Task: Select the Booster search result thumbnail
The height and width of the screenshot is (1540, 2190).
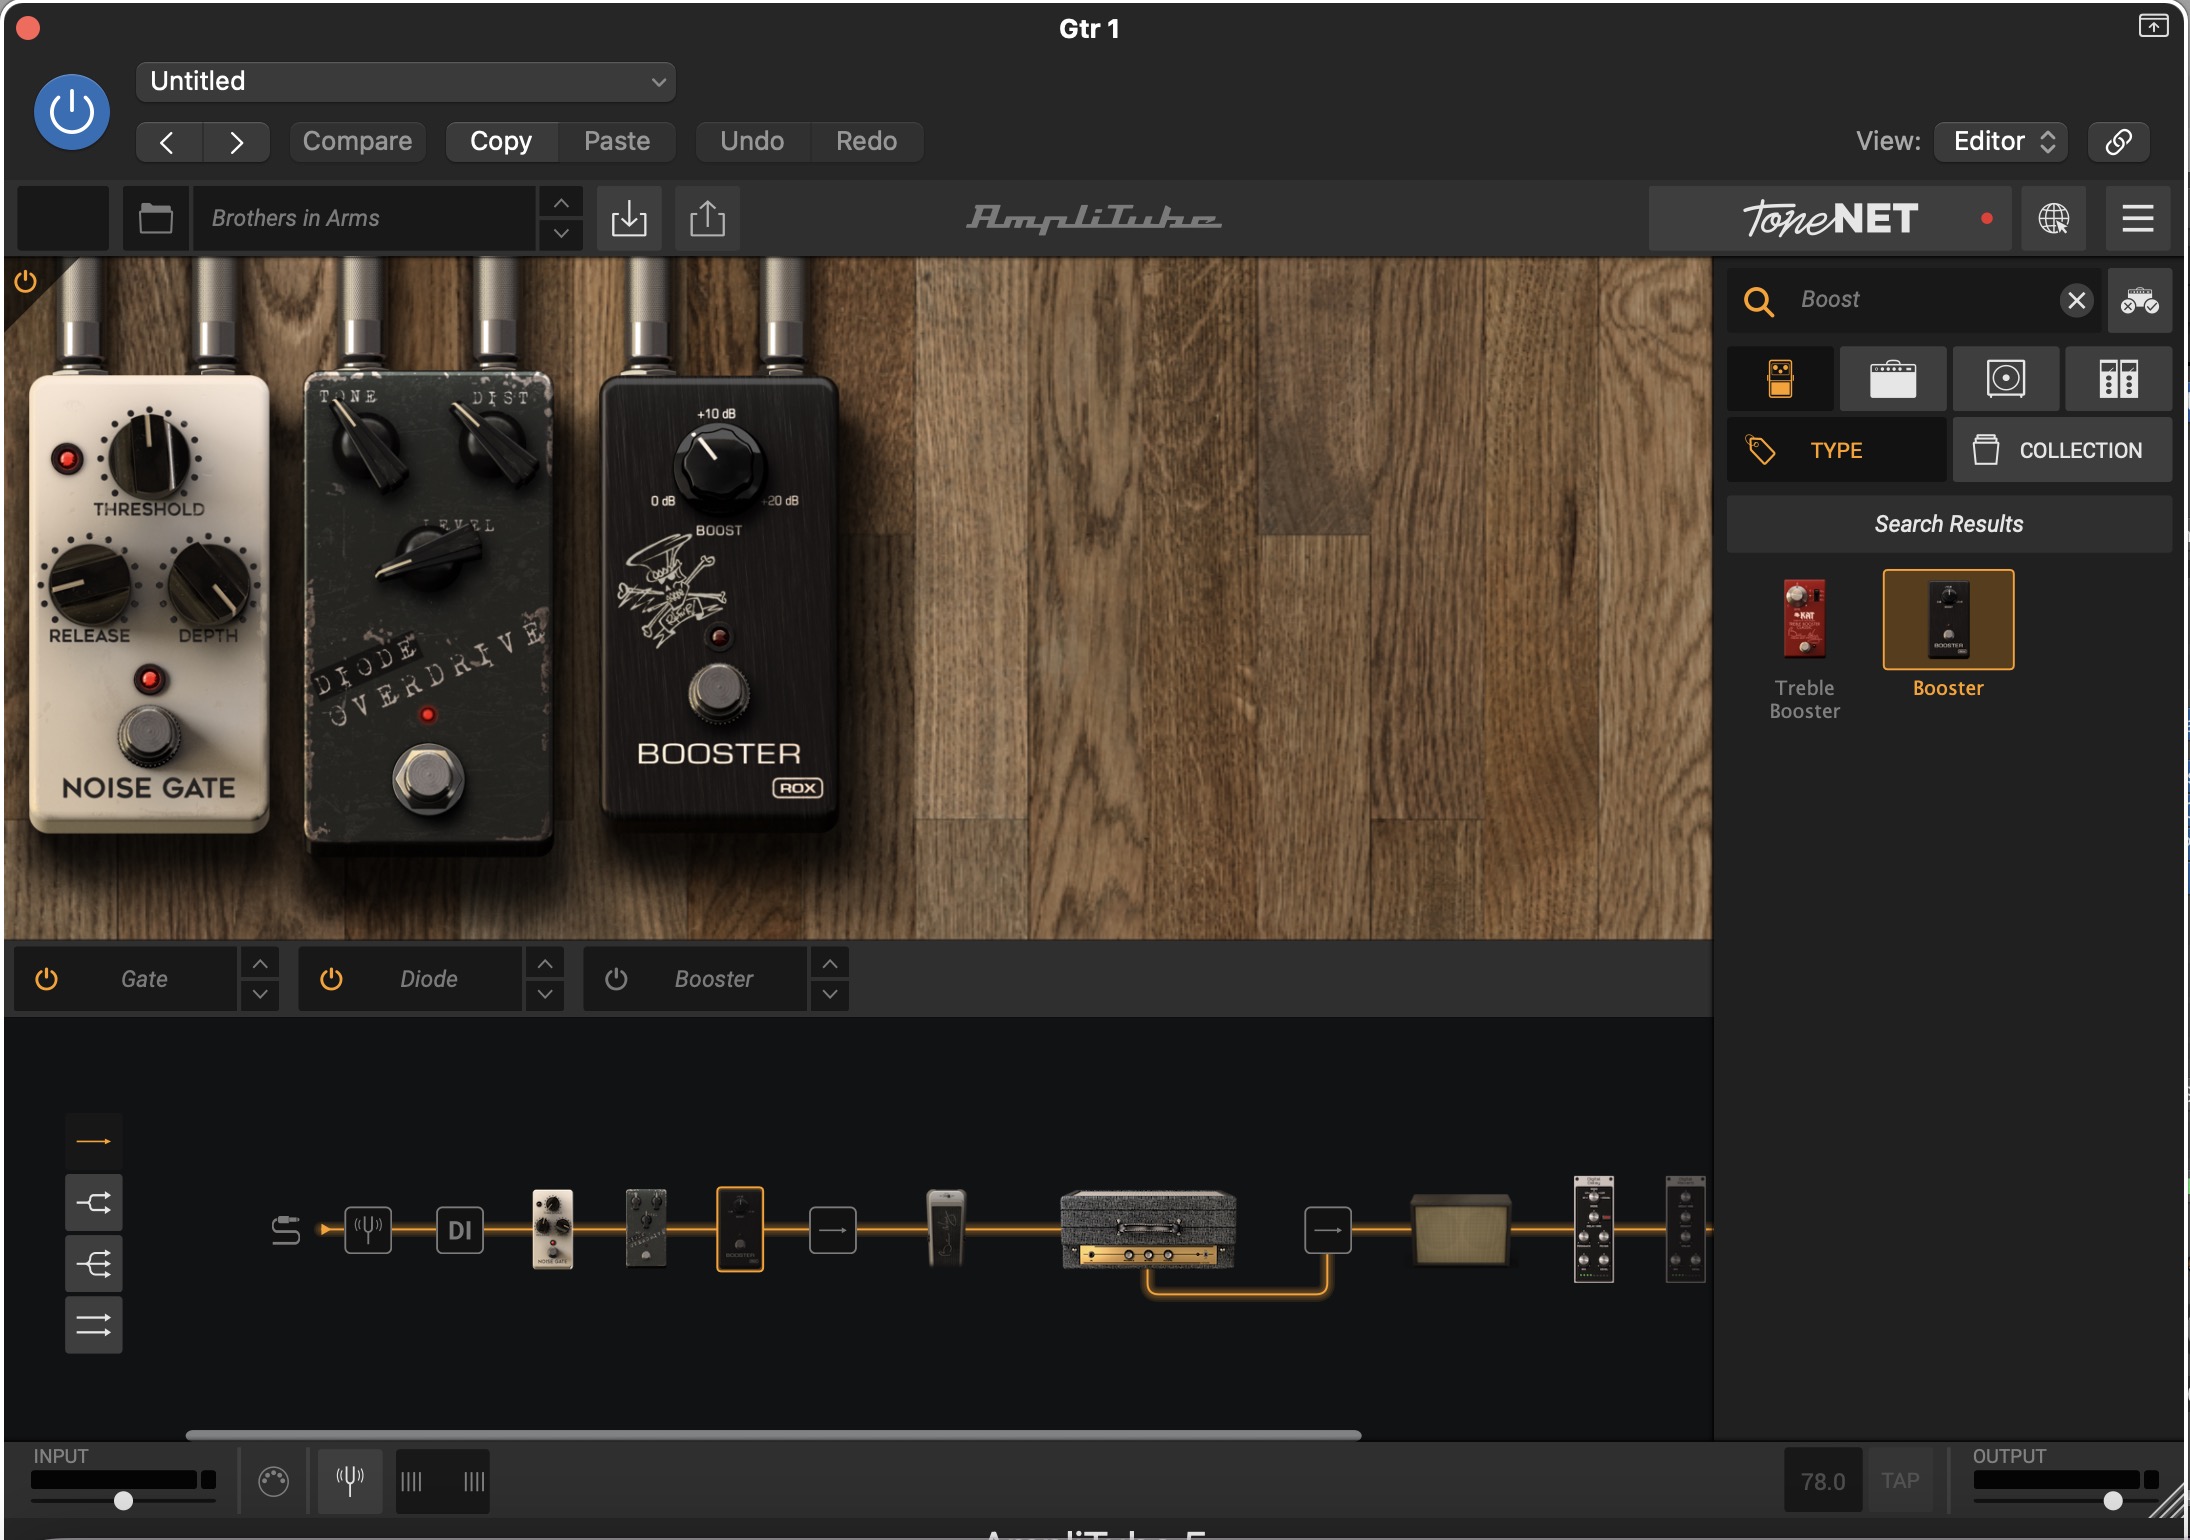Action: (x=1948, y=620)
